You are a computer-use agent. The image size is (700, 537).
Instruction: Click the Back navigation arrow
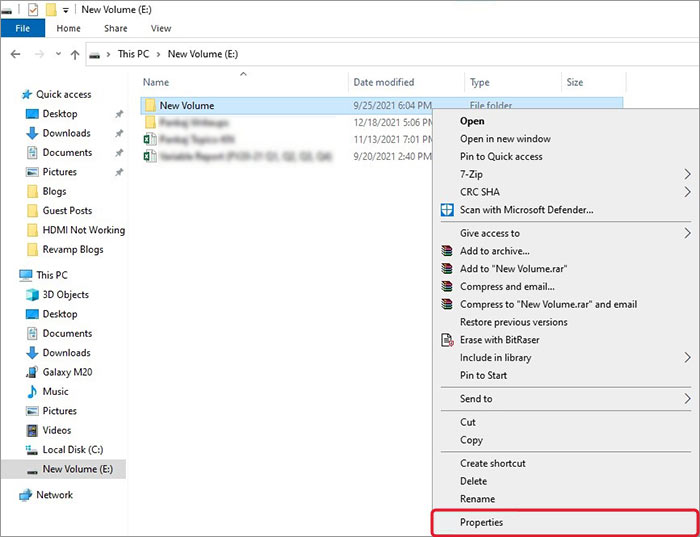tap(16, 54)
